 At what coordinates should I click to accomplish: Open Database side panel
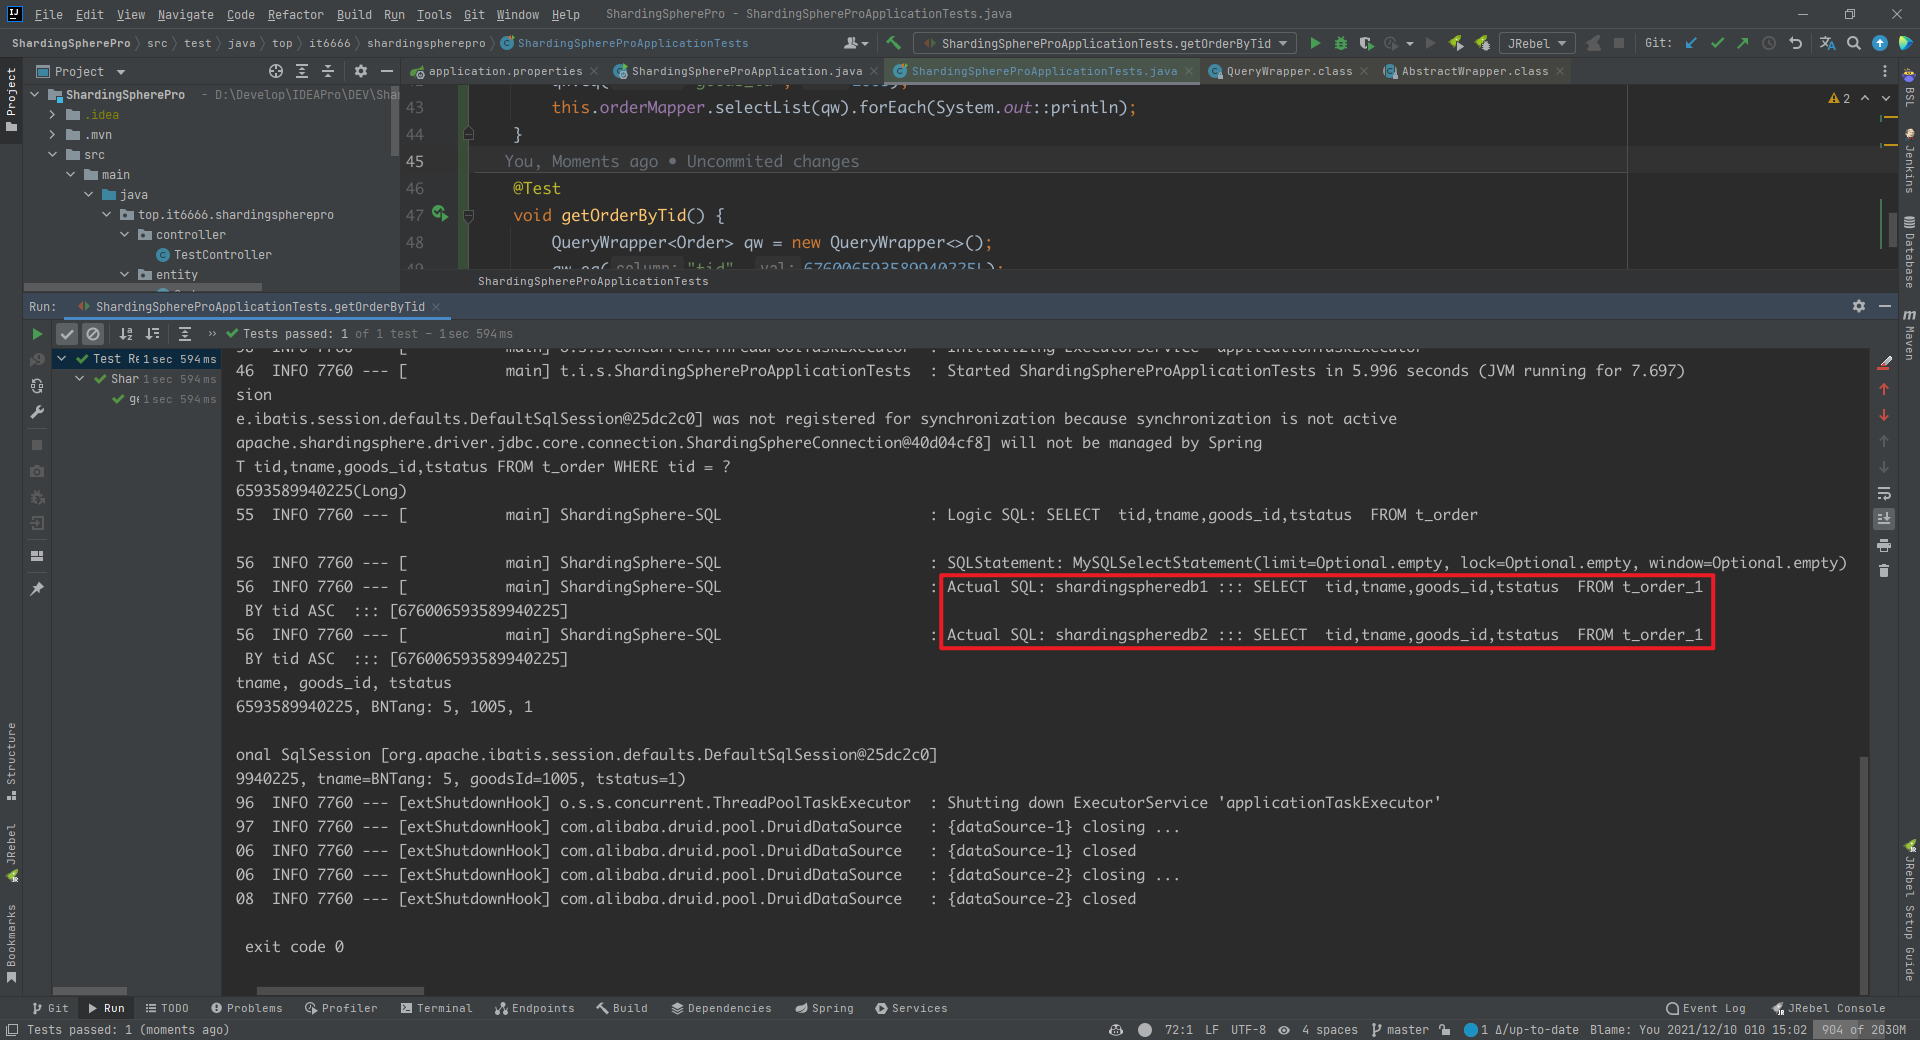point(1909,252)
